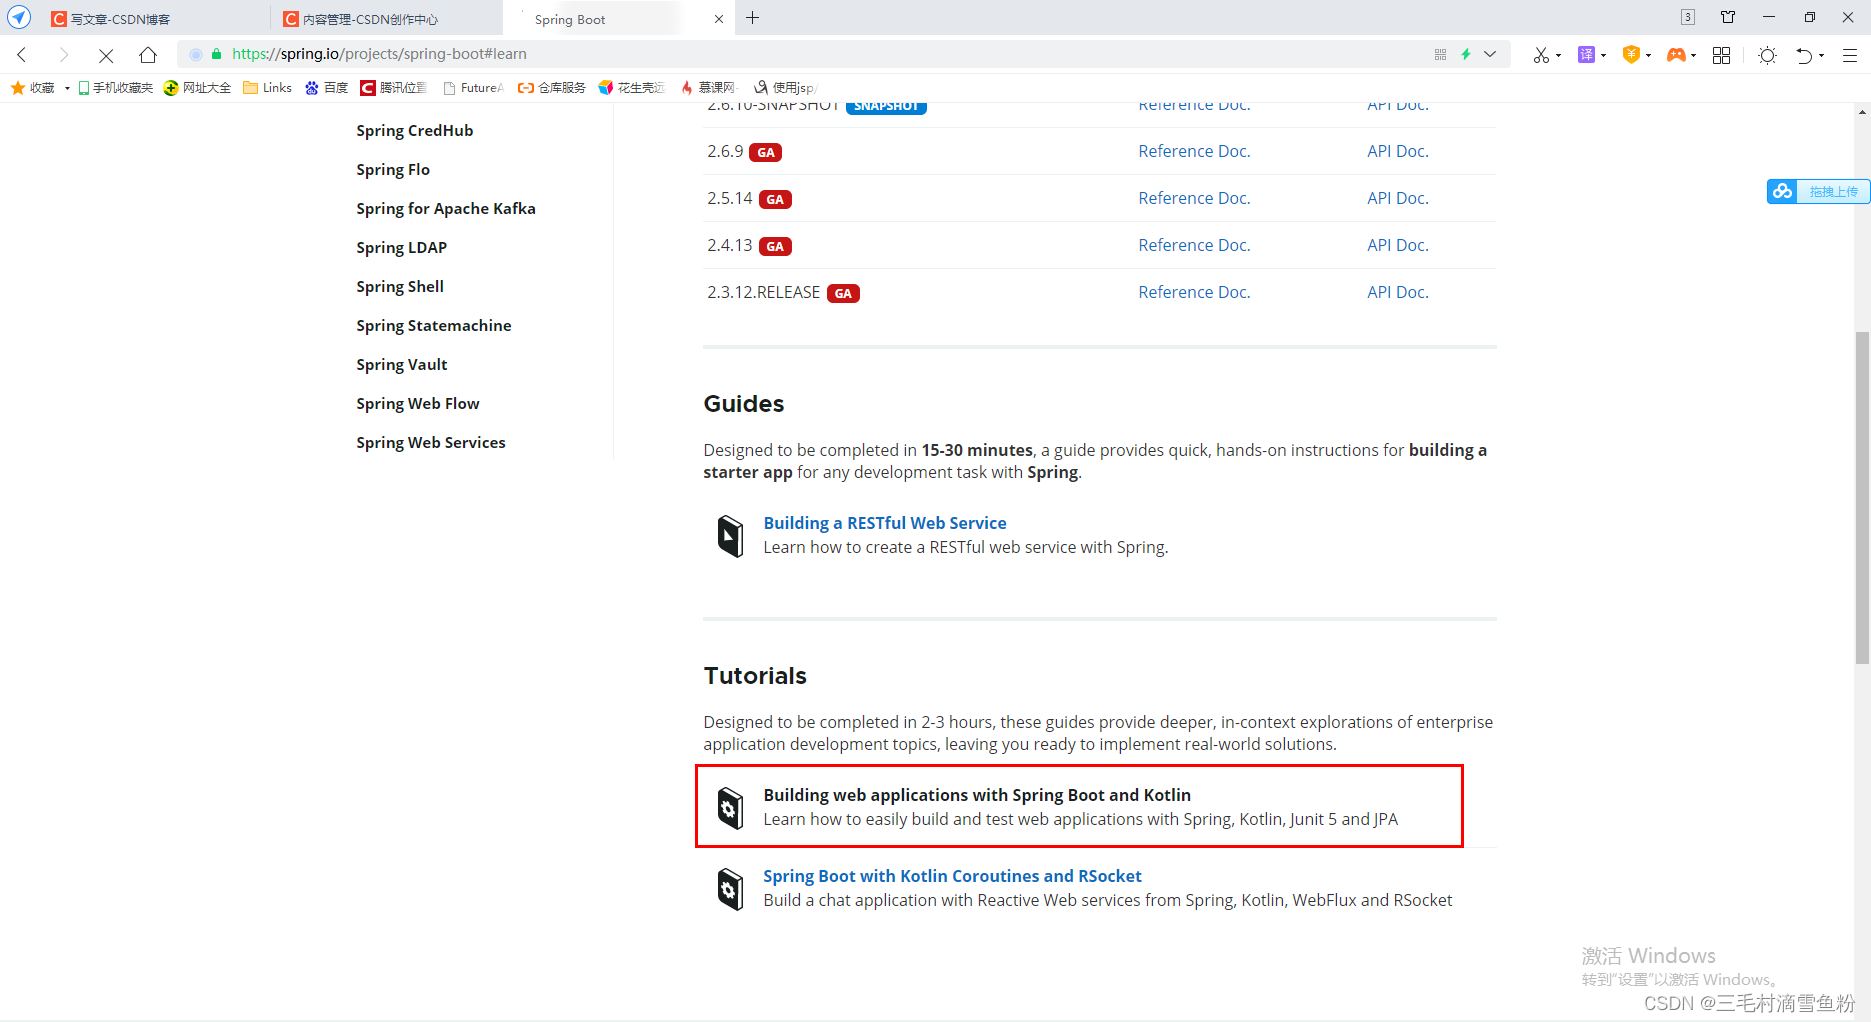Open Spring Statemachine in the sidebar
Screen dimensions: 1871x1022
[x=434, y=326]
